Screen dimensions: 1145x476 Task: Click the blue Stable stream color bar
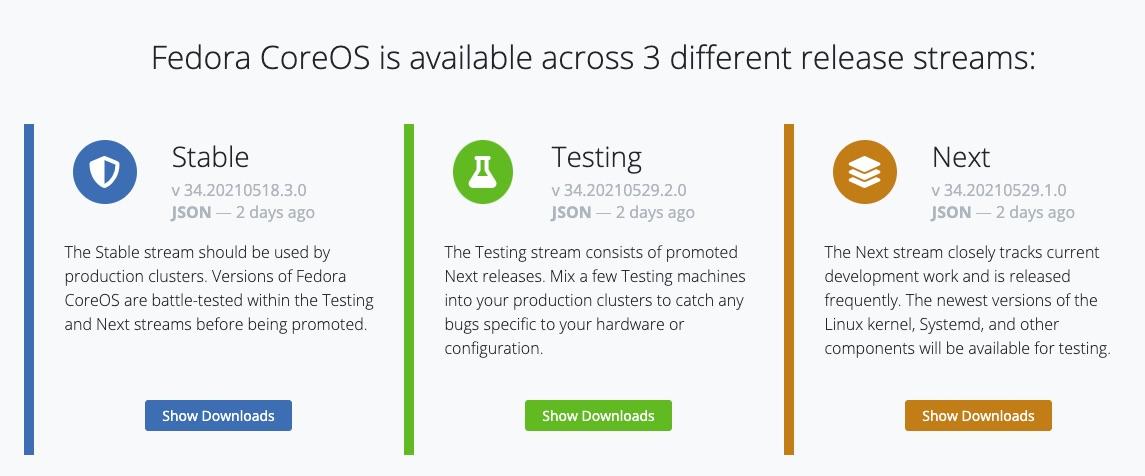(29, 289)
